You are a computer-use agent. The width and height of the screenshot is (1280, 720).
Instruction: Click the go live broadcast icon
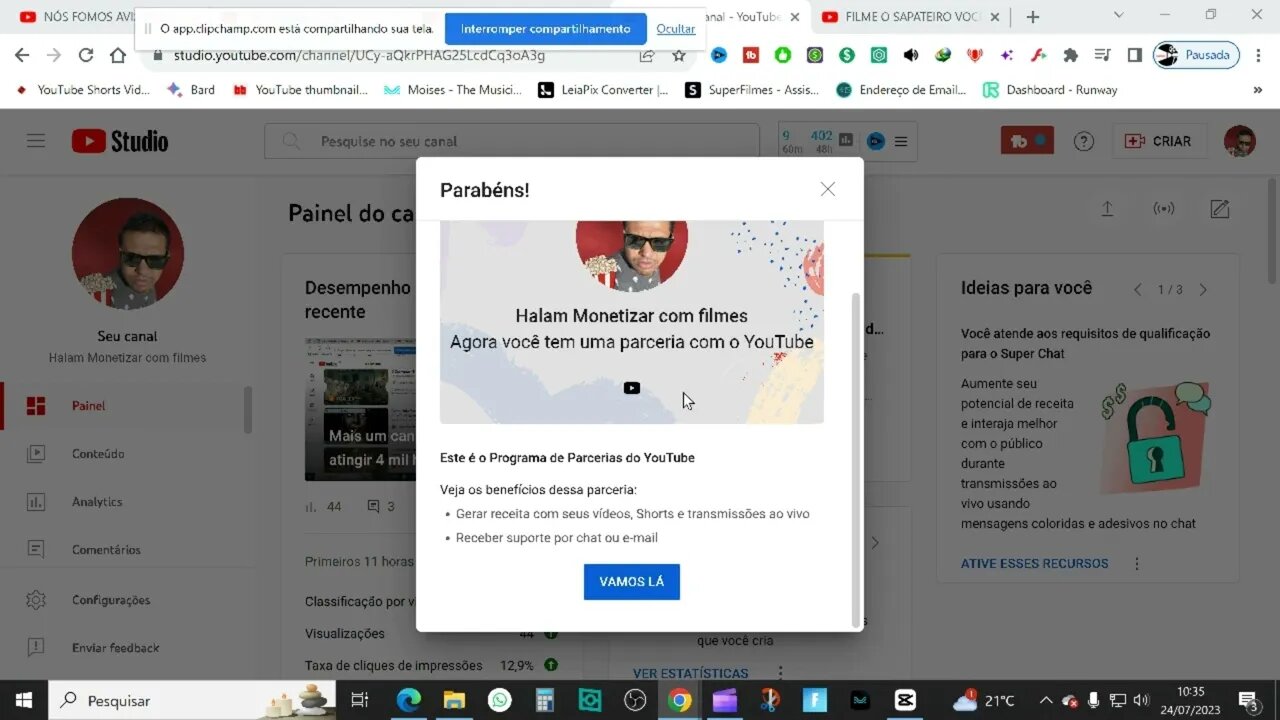[1164, 209]
